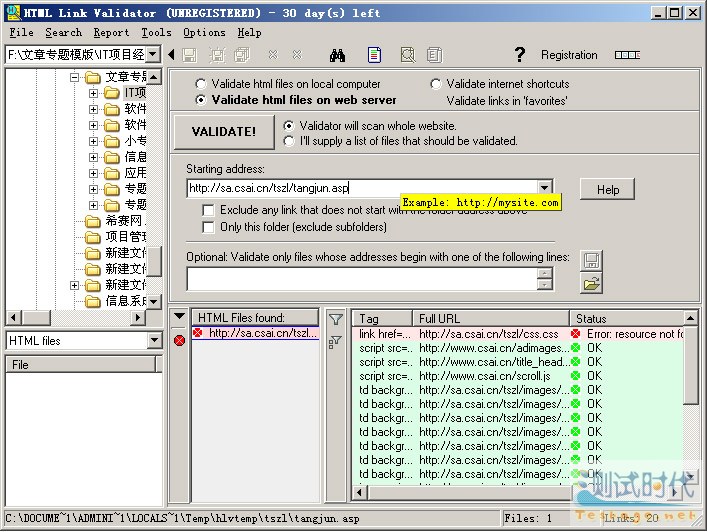Select 'Validate html files on local computer' radio
This screenshot has width=707, height=532.
[x=202, y=84]
